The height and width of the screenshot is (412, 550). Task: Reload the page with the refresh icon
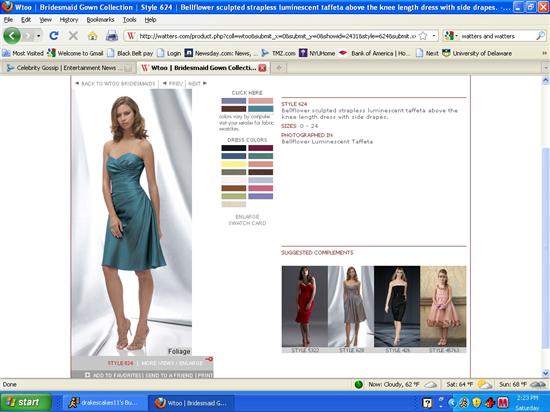click(54, 36)
